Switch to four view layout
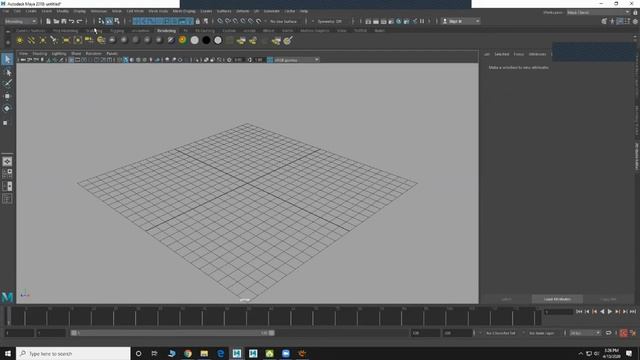 click(7, 174)
